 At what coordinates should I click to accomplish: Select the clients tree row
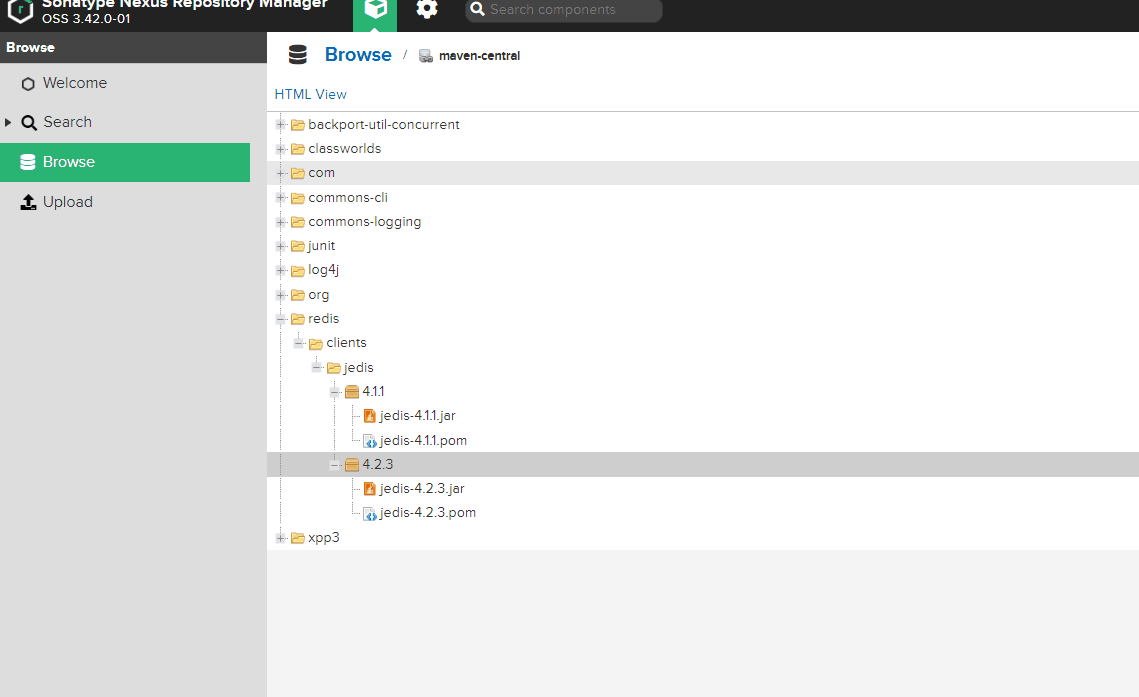pos(703,343)
